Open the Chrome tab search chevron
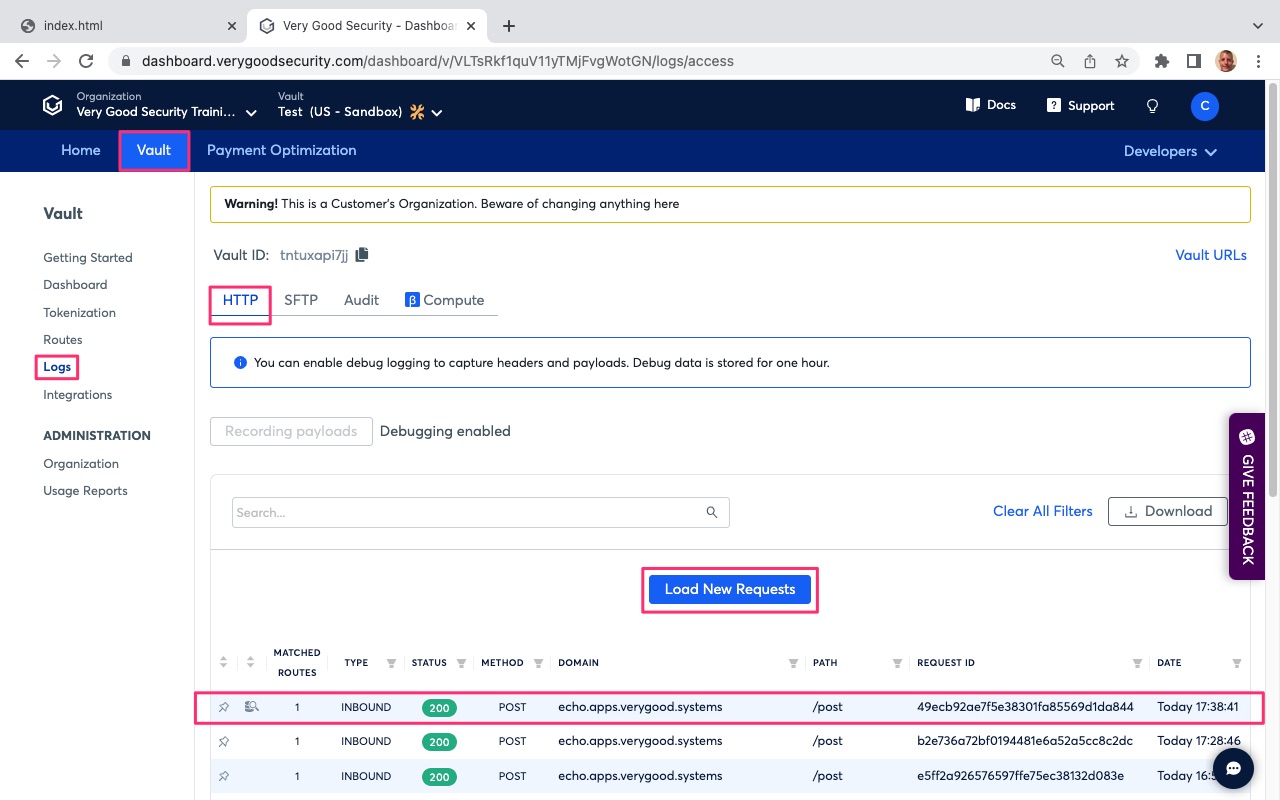 (1258, 26)
